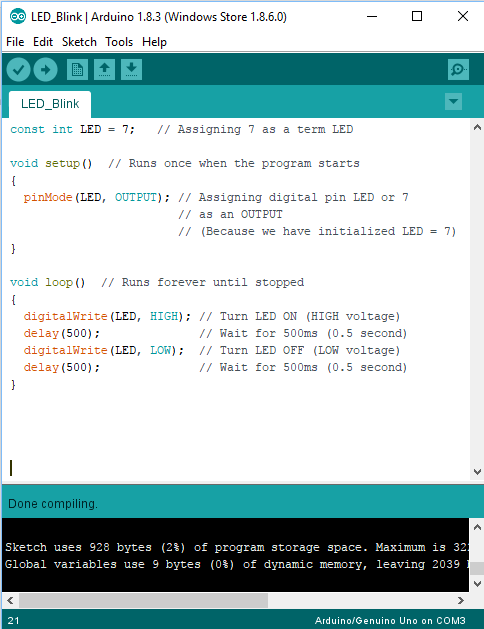This screenshot has width=484, height=629.
Task: Open the Help menu
Action: click(x=154, y=42)
